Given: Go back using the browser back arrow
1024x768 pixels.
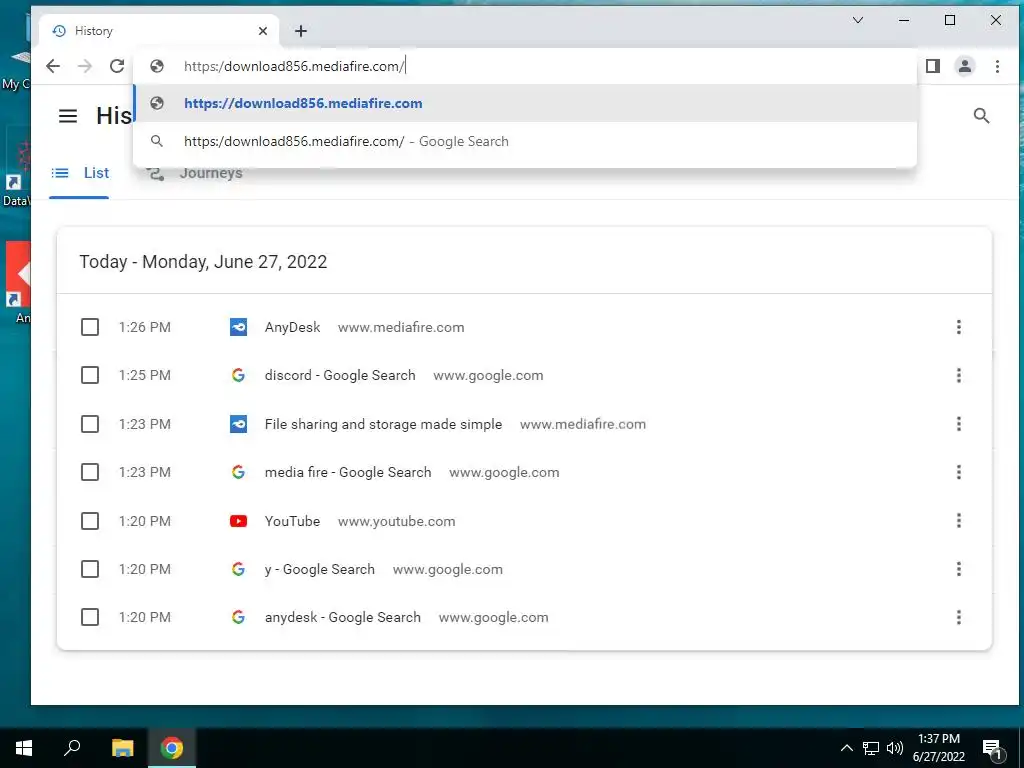Looking at the screenshot, I should pos(53,66).
